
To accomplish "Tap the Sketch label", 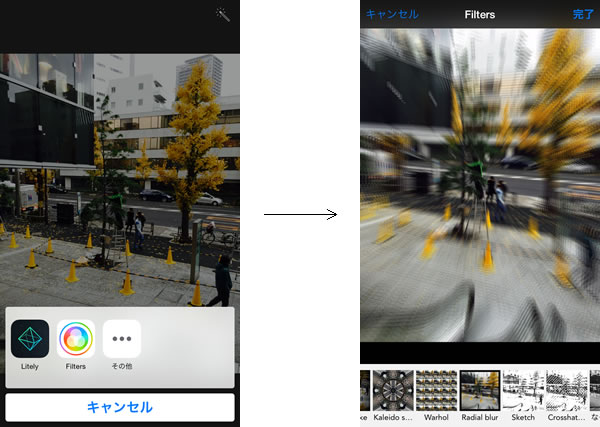I will [x=523, y=417].
